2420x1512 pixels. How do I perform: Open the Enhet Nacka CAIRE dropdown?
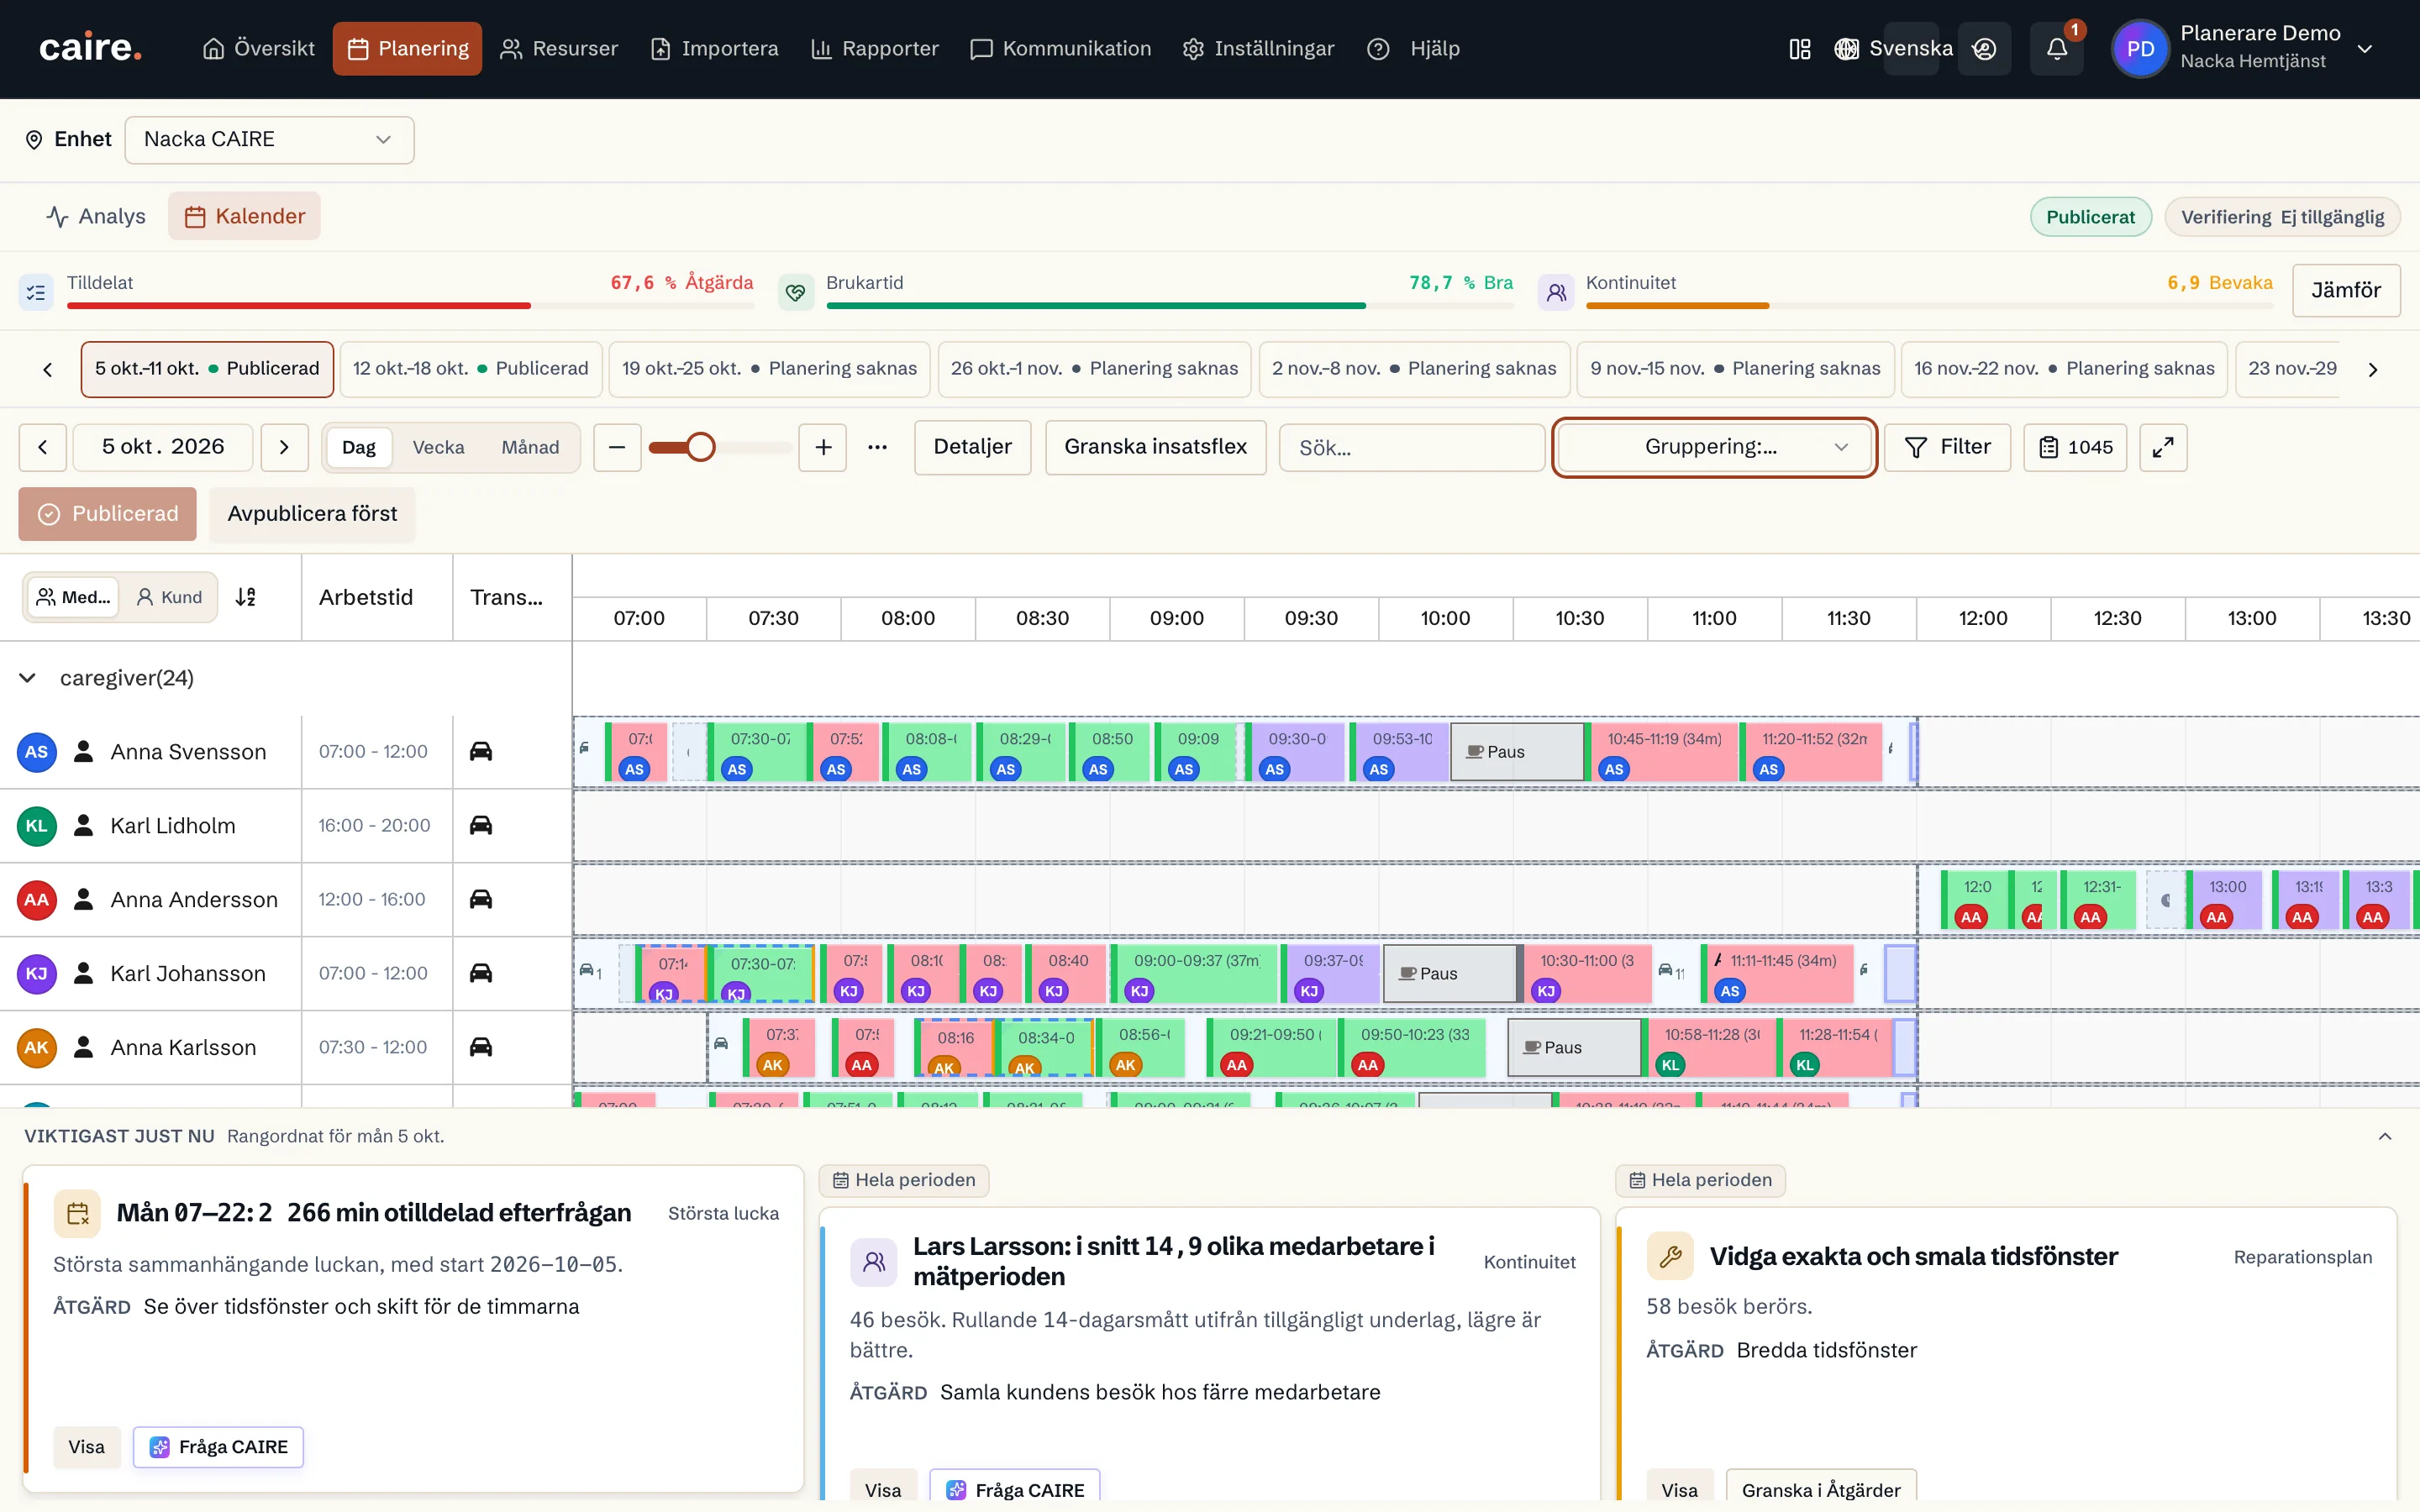(x=269, y=140)
